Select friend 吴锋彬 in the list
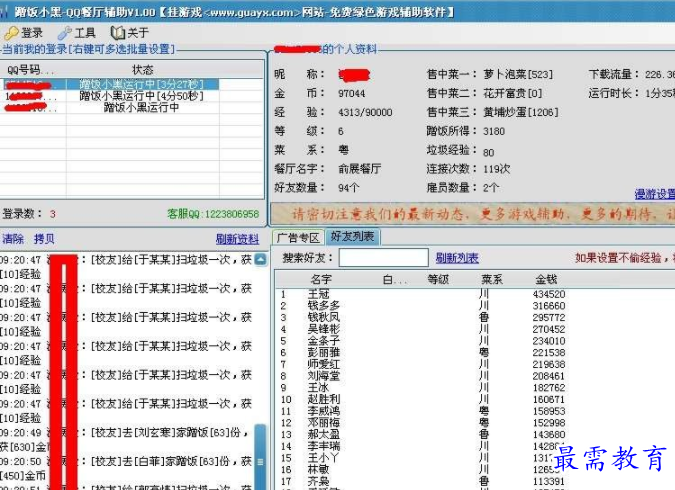 [x=324, y=329]
